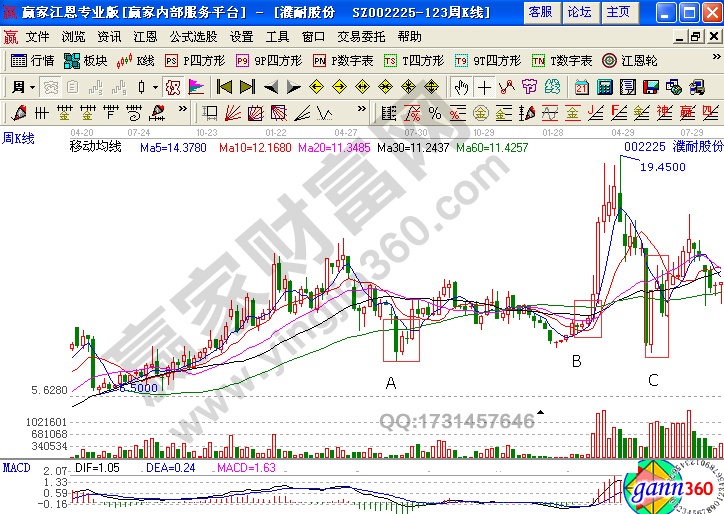Click the 论坛 forum button

580,12
